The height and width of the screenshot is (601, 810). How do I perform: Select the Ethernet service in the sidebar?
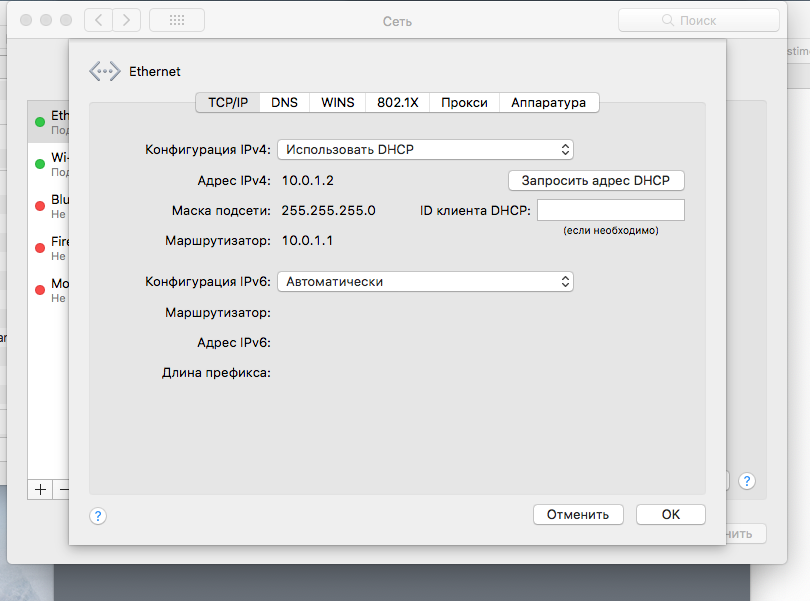(49, 122)
